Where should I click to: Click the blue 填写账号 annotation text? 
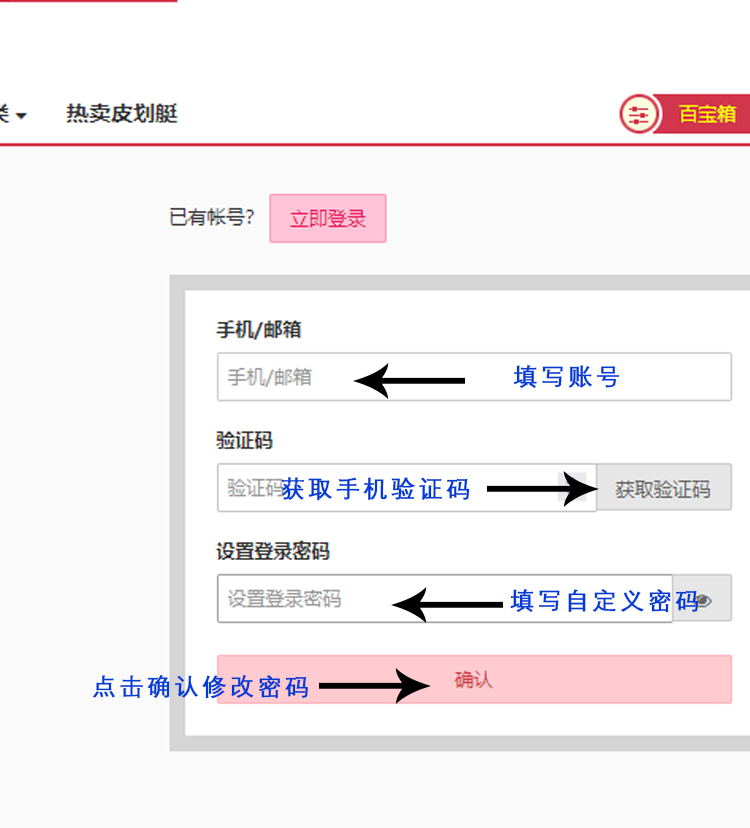click(x=566, y=377)
